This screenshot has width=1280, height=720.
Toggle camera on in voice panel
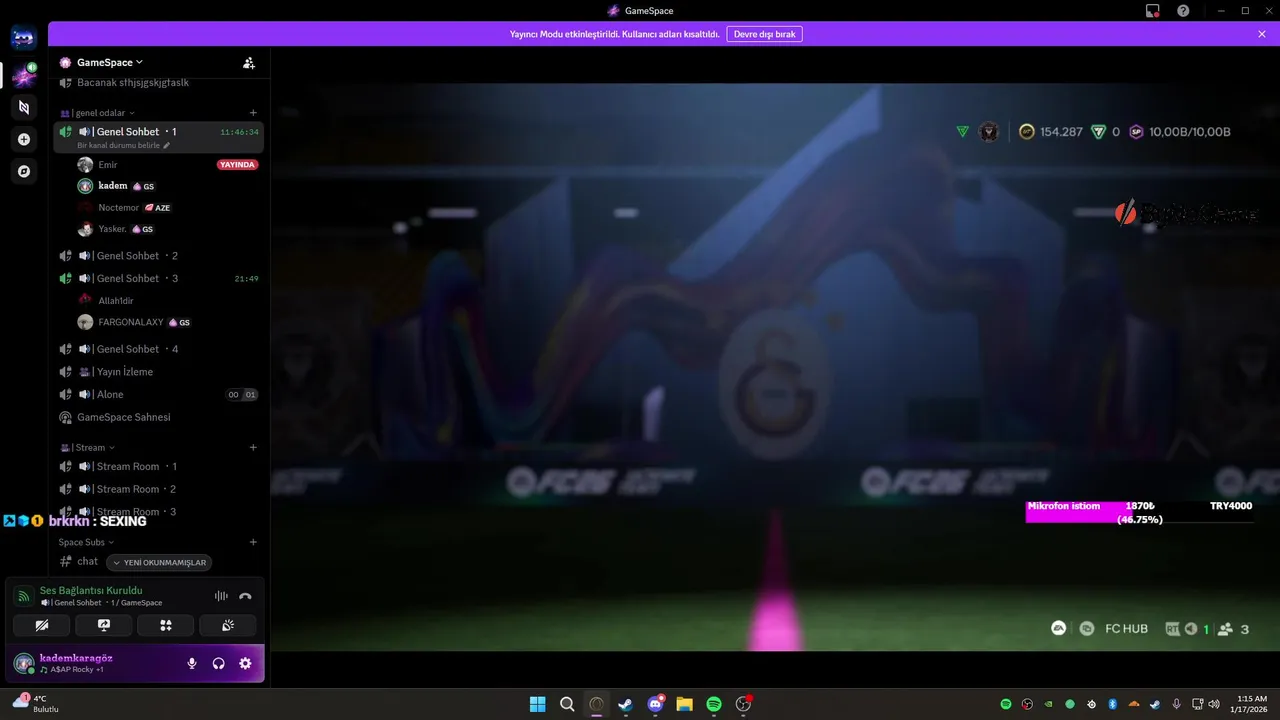coord(42,625)
